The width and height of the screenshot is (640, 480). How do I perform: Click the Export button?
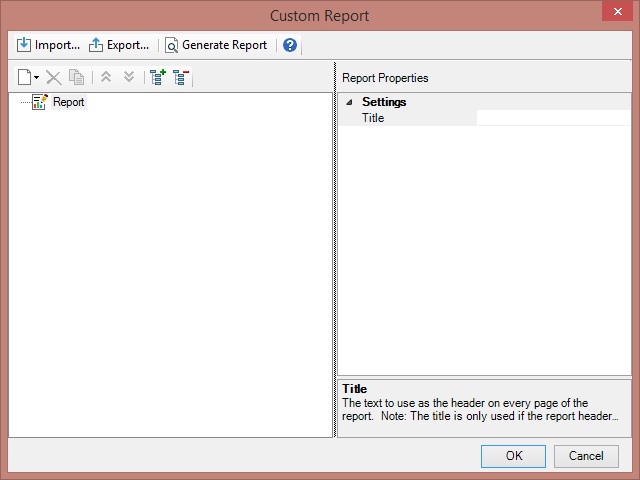click(119, 45)
